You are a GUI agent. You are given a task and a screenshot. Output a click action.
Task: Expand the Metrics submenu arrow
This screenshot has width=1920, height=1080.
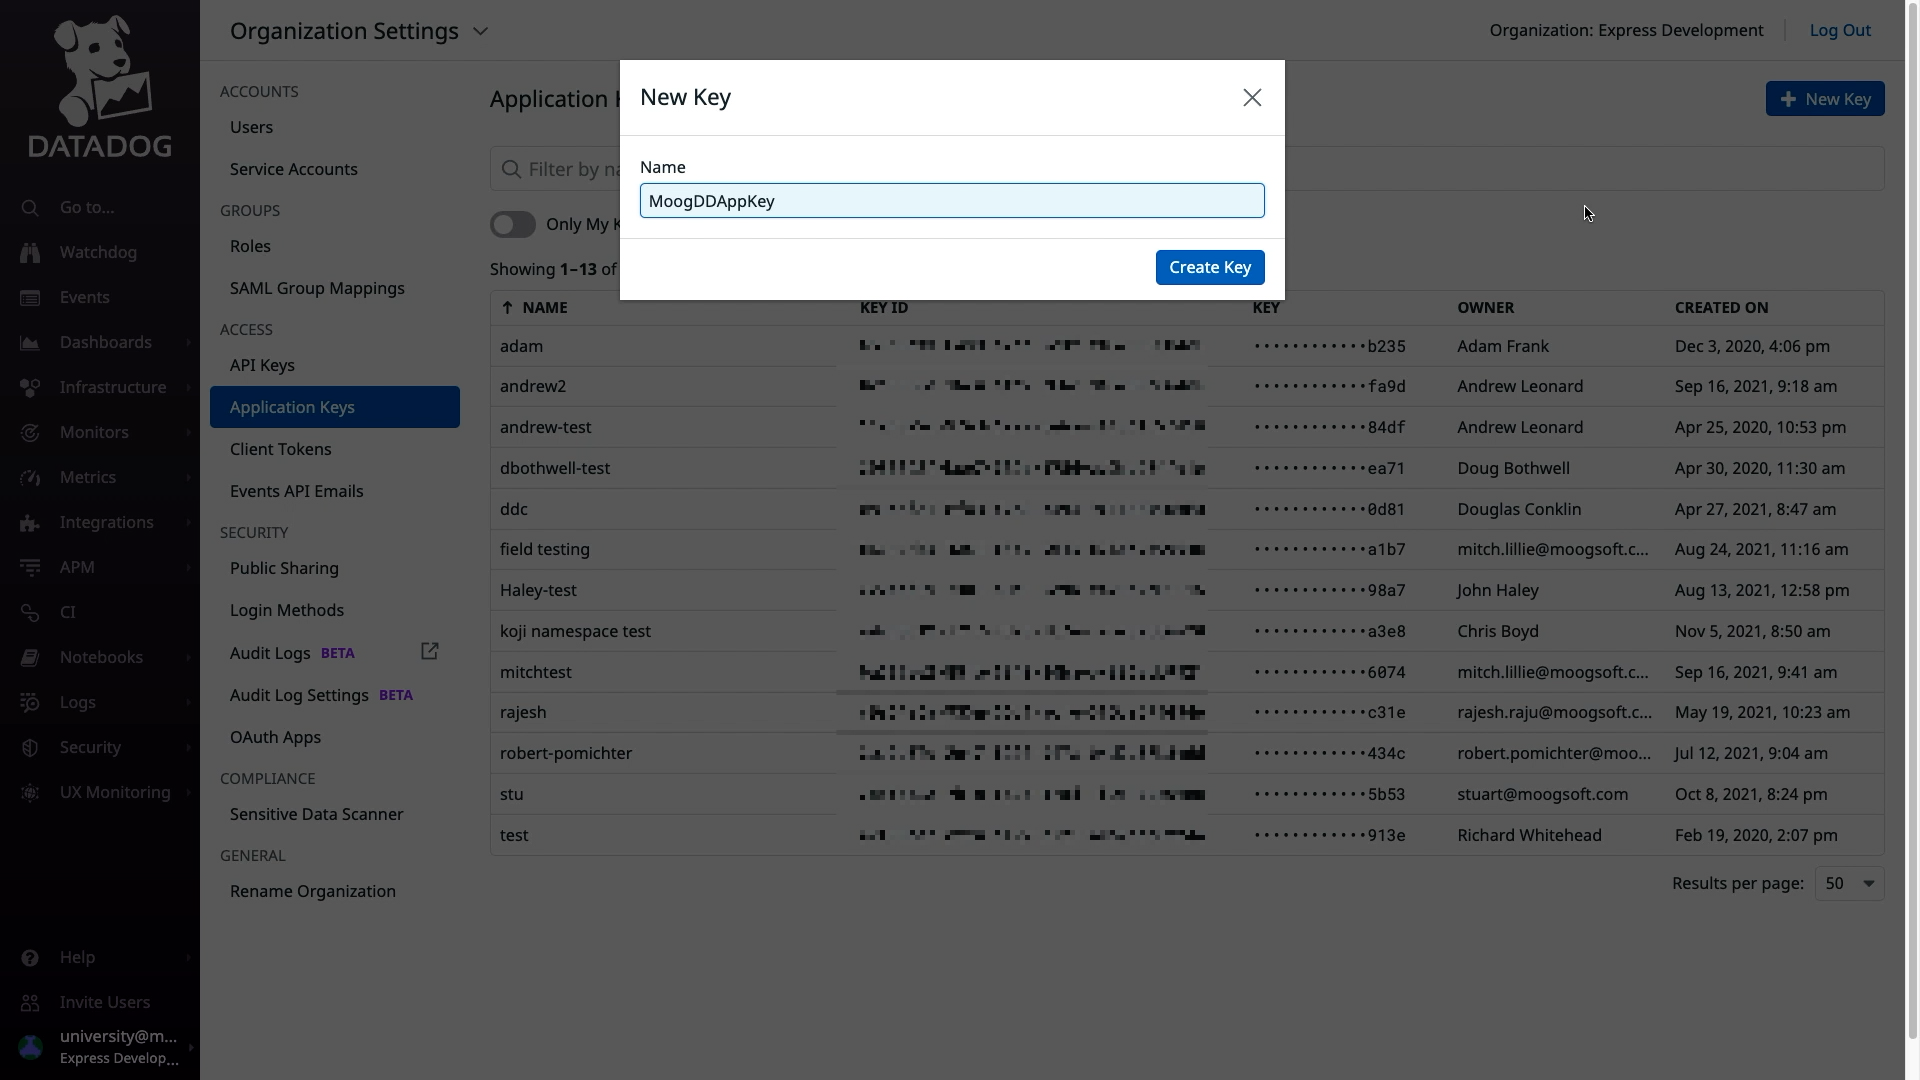click(x=188, y=478)
